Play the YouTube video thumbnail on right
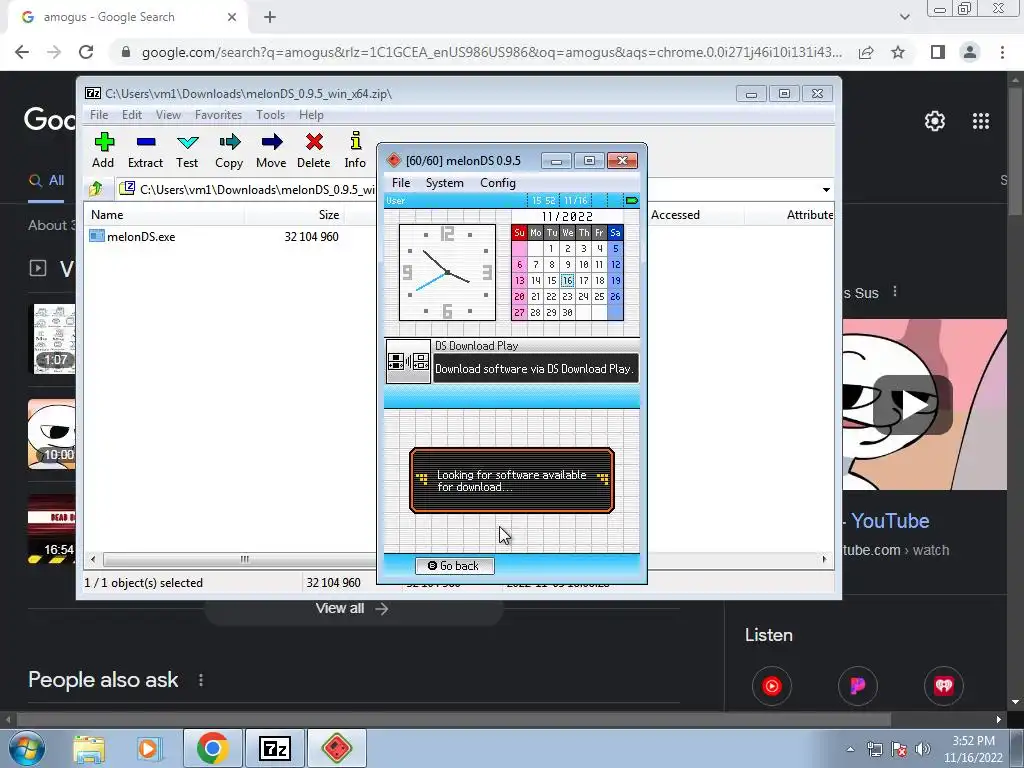 [x=913, y=404]
